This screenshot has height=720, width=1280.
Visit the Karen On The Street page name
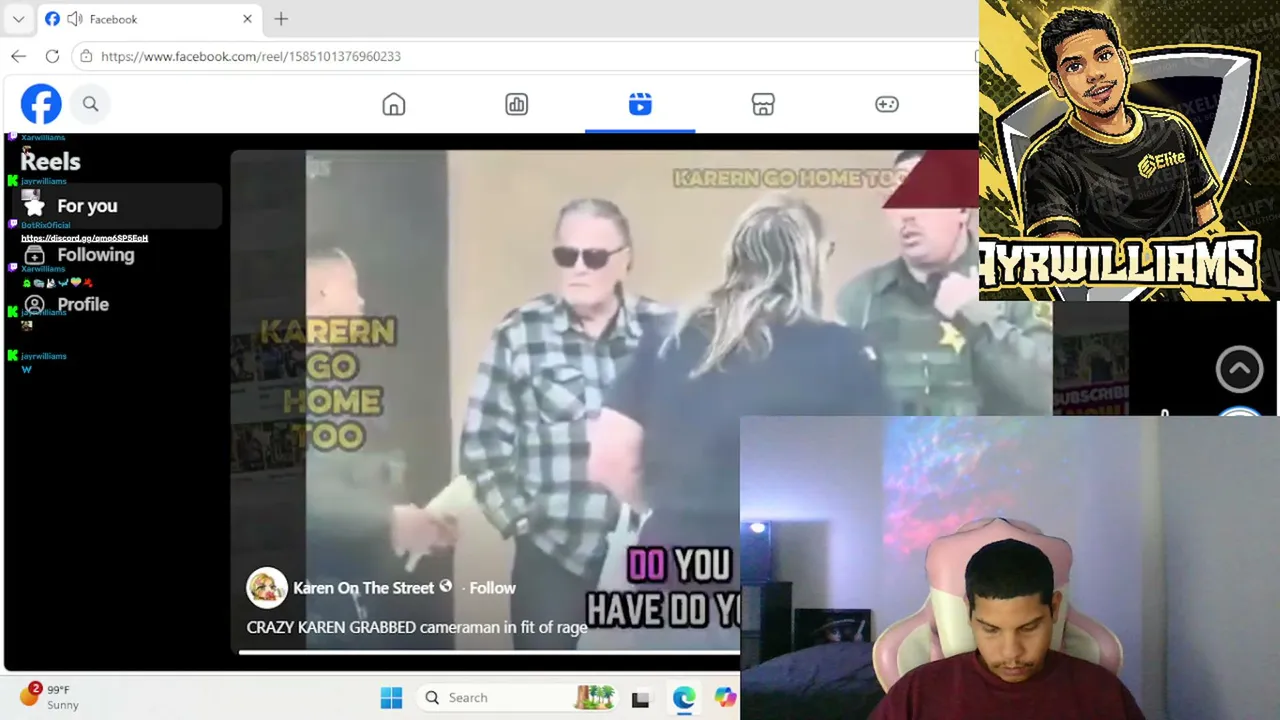click(363, 588)
